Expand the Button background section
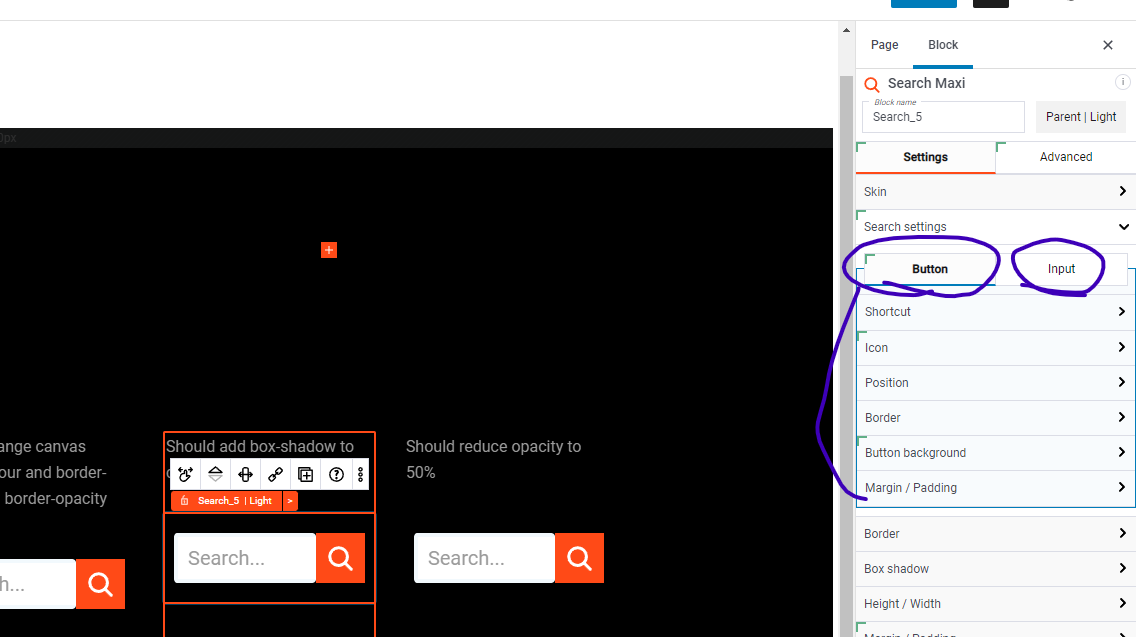The height and width of the screenshot is (637, 1136). [x=995, y=452]
